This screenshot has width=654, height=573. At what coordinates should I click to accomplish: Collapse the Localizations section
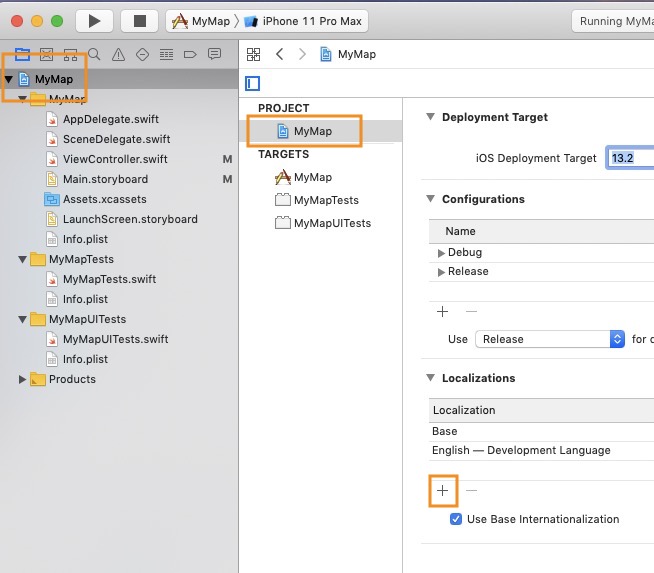(430, 378)
